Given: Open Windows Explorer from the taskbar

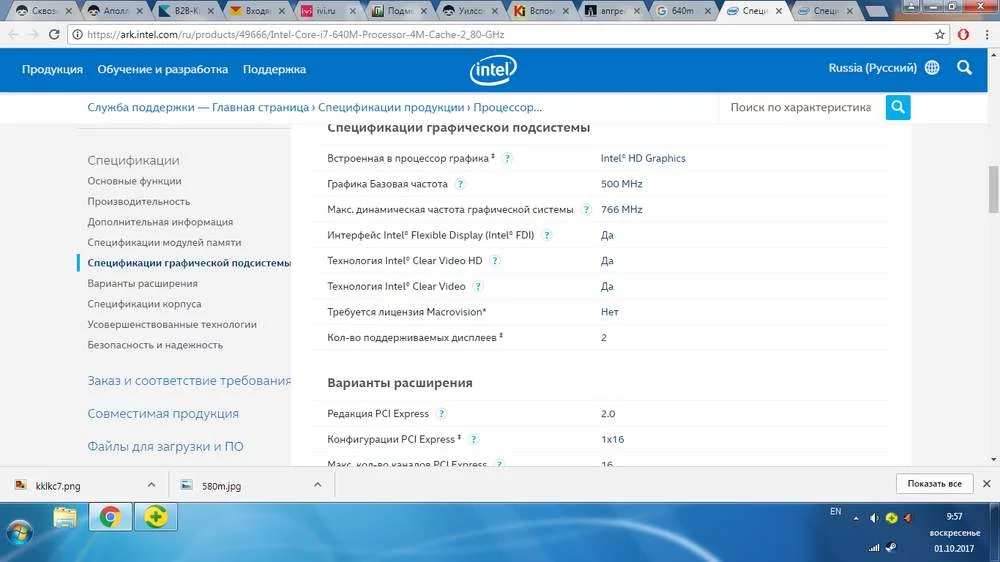Looking at the screenshot, I should [x=65, y=517].
